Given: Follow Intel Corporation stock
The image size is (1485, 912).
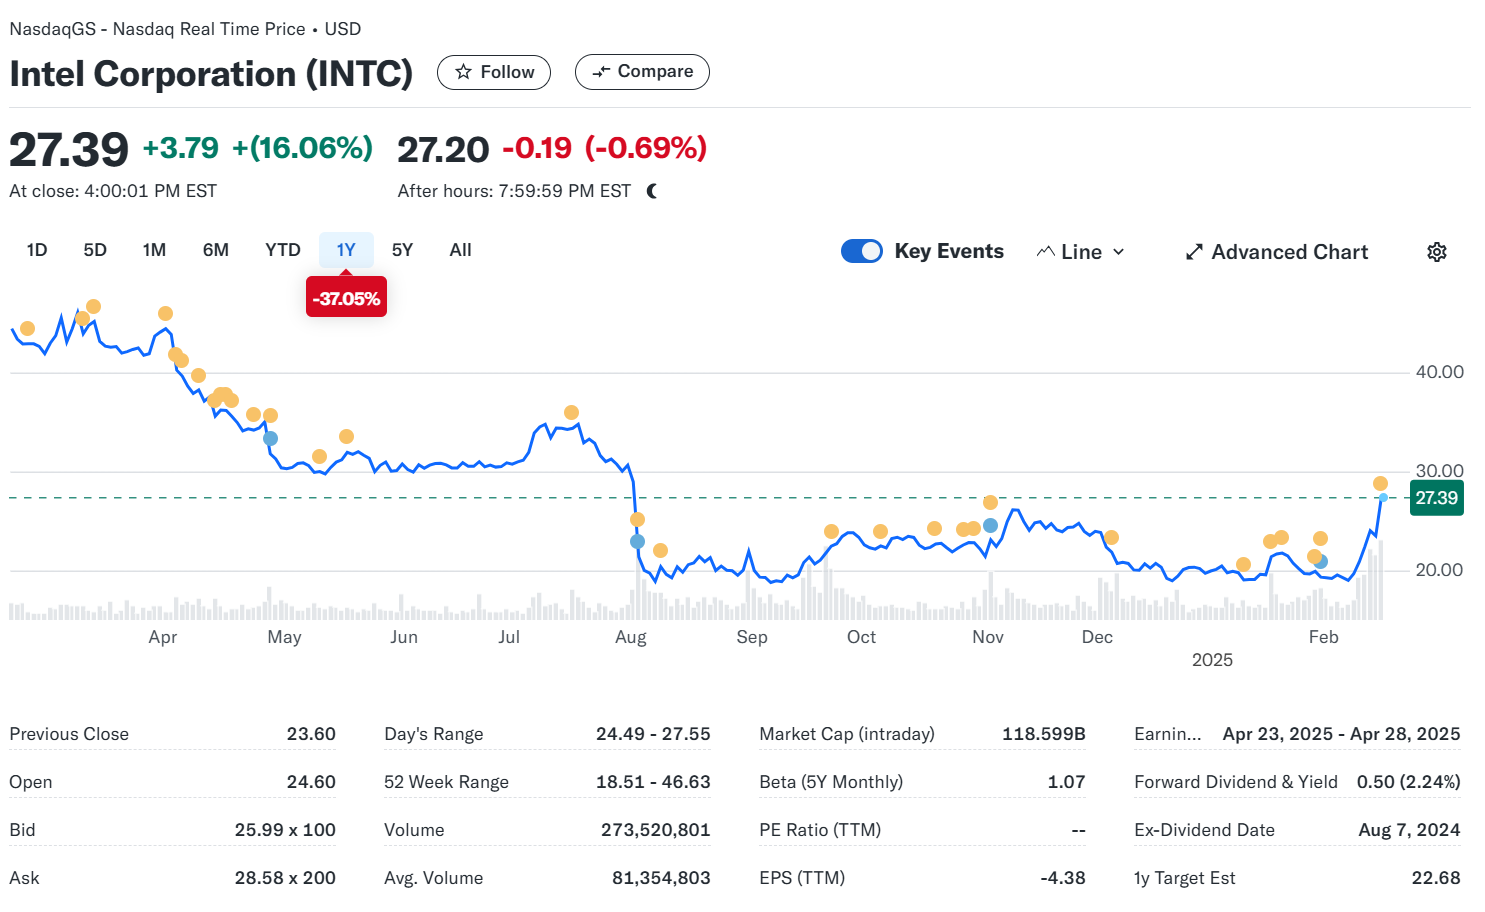Looking at the screenshot, I should click(x=494, y=72).
